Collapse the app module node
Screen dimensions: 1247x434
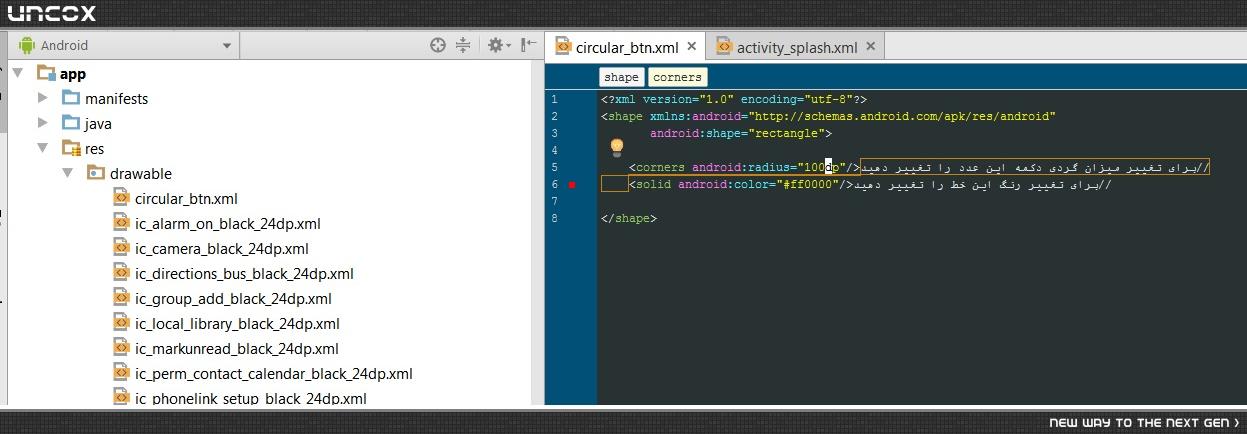(x=18, y=73)
